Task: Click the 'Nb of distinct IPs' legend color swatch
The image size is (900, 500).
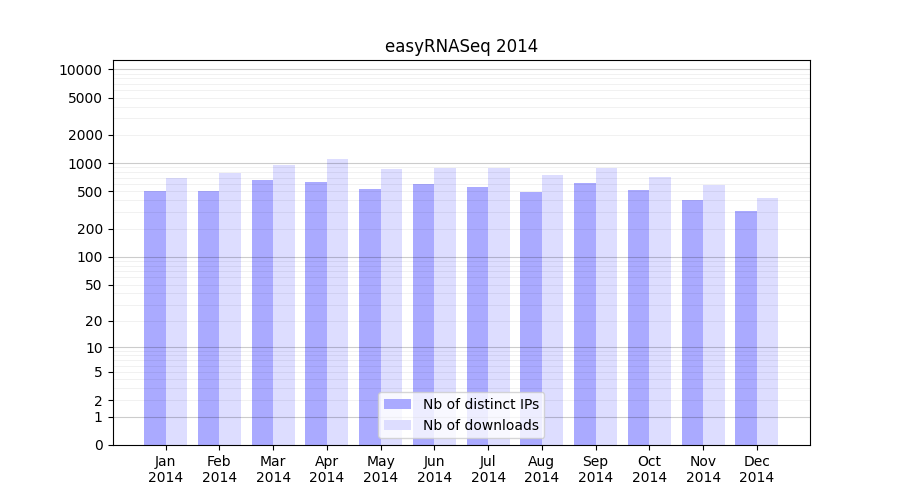Action: (397, 404)
